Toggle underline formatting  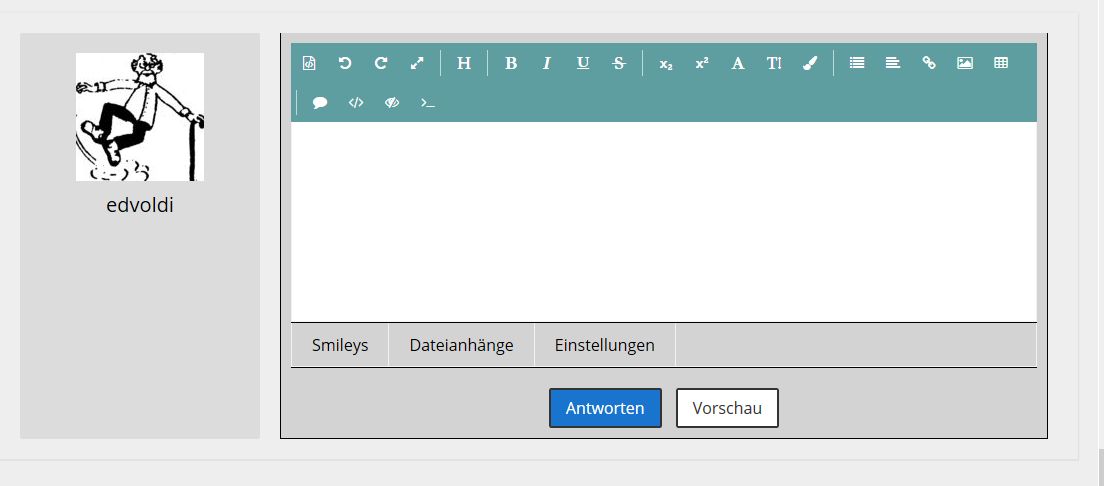pos(583,63)
